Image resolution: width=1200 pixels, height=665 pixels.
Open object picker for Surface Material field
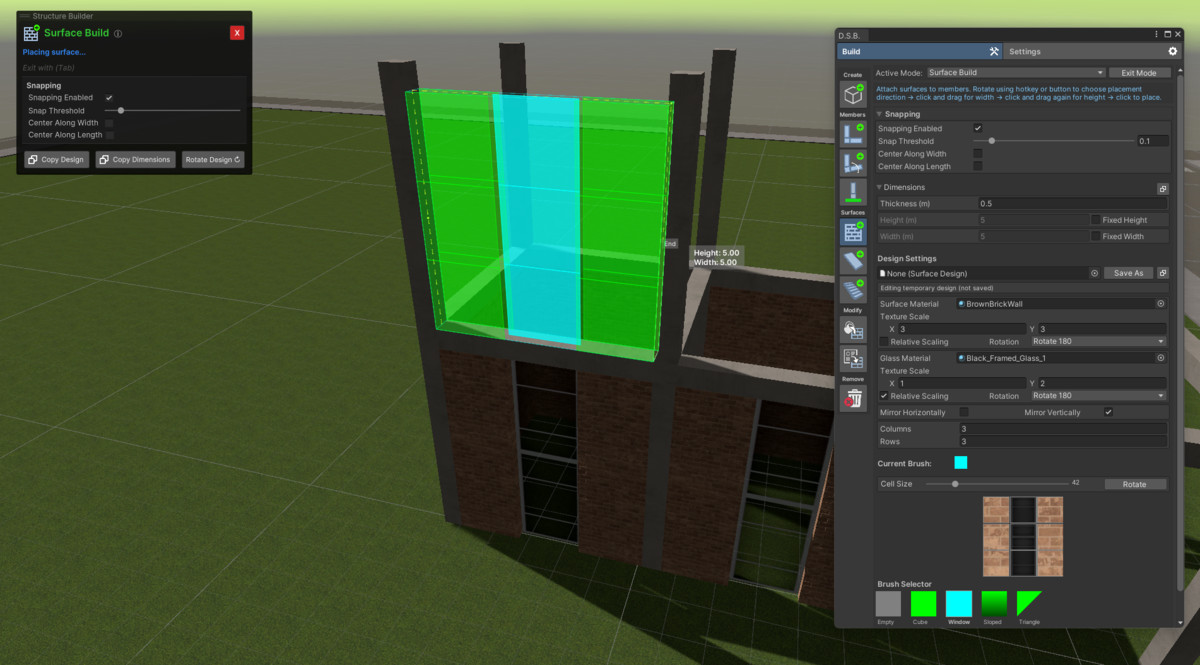click(x=1161, y=303)
